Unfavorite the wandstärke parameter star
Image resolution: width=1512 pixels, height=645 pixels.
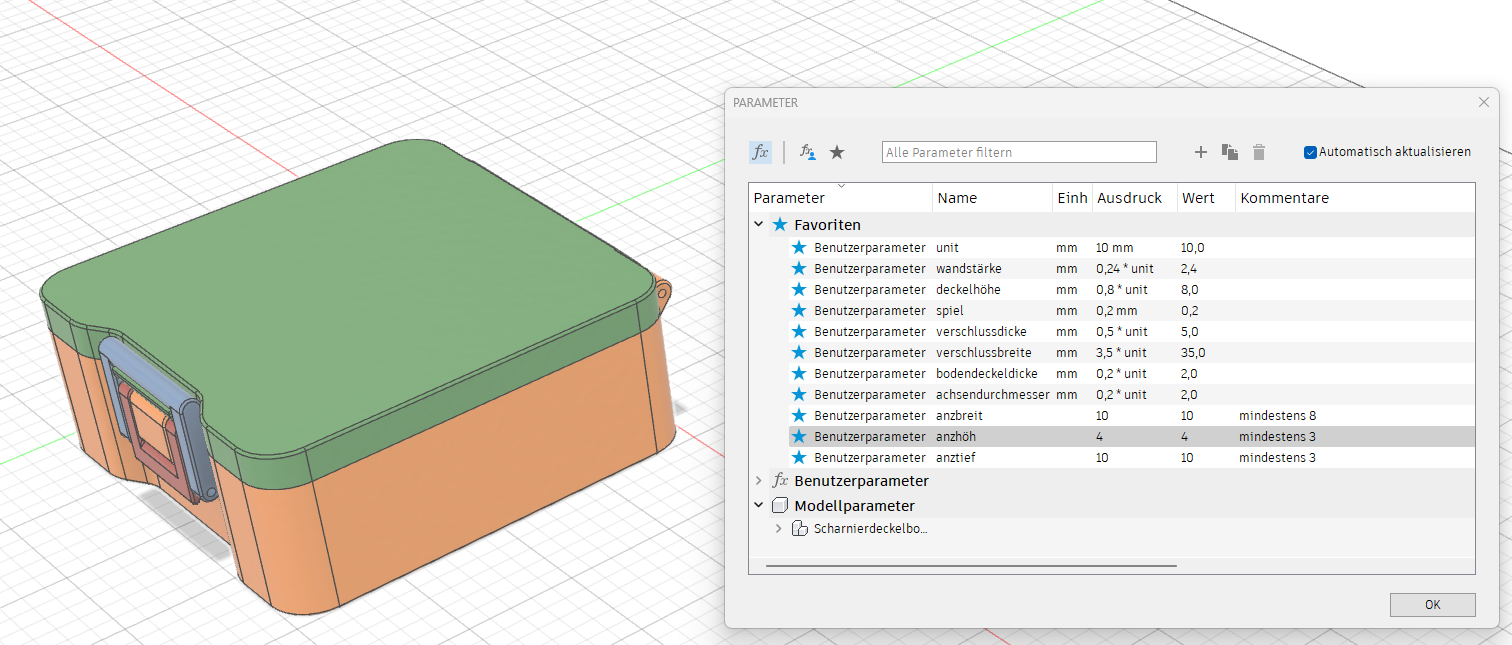(x=799, y=269)
